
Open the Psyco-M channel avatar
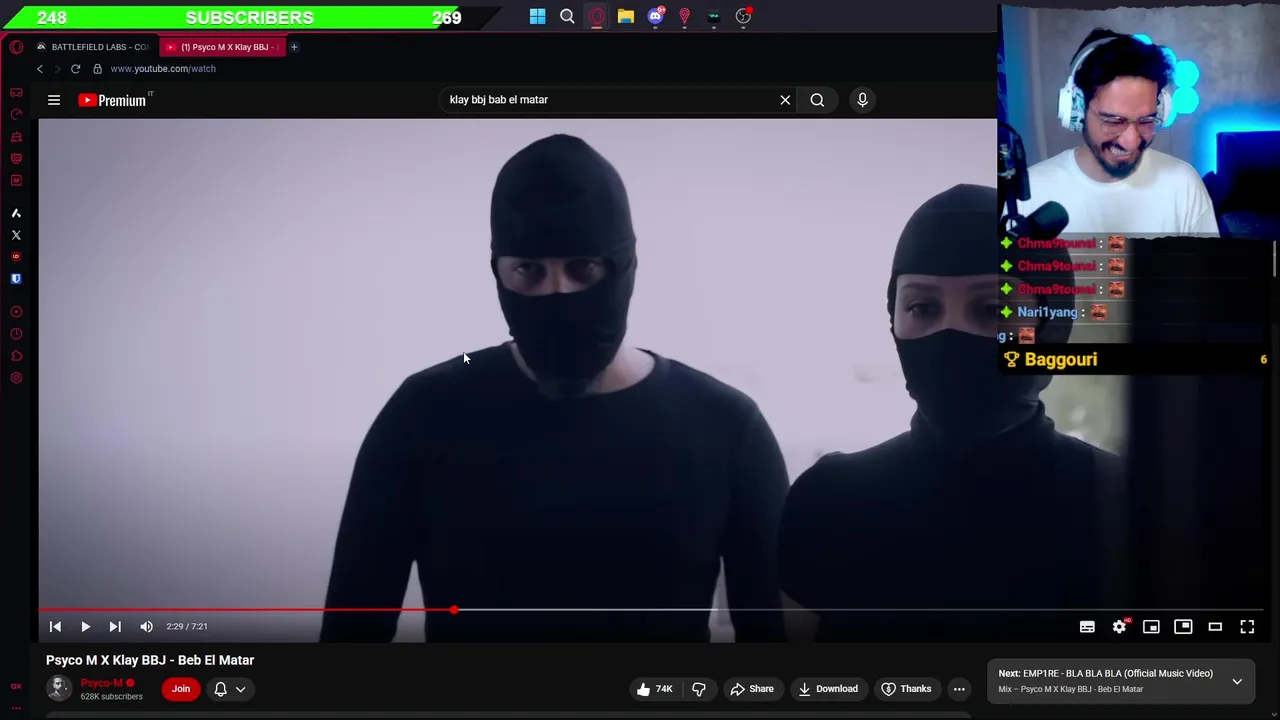pos(59,688)
